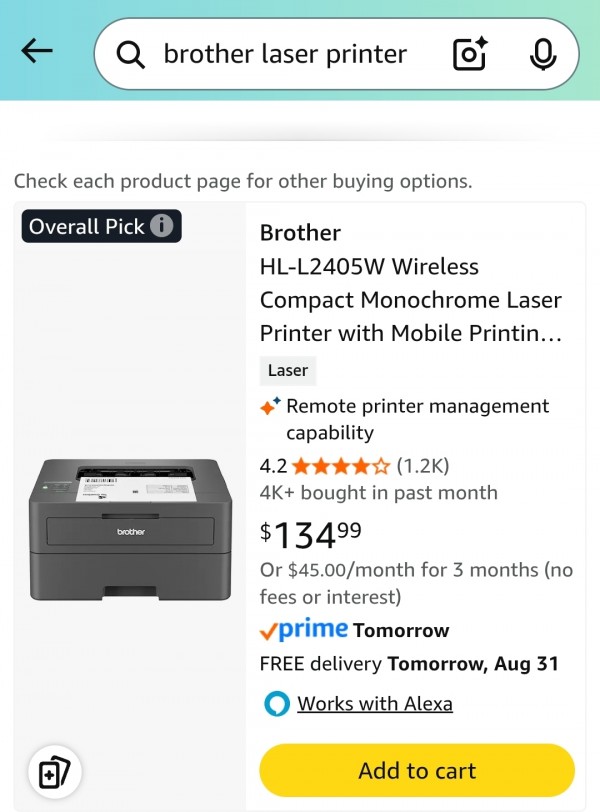The height and width of the screenshot is (812, 600).
Task: Tap the search magnifier icon
Action: point(130,54)
